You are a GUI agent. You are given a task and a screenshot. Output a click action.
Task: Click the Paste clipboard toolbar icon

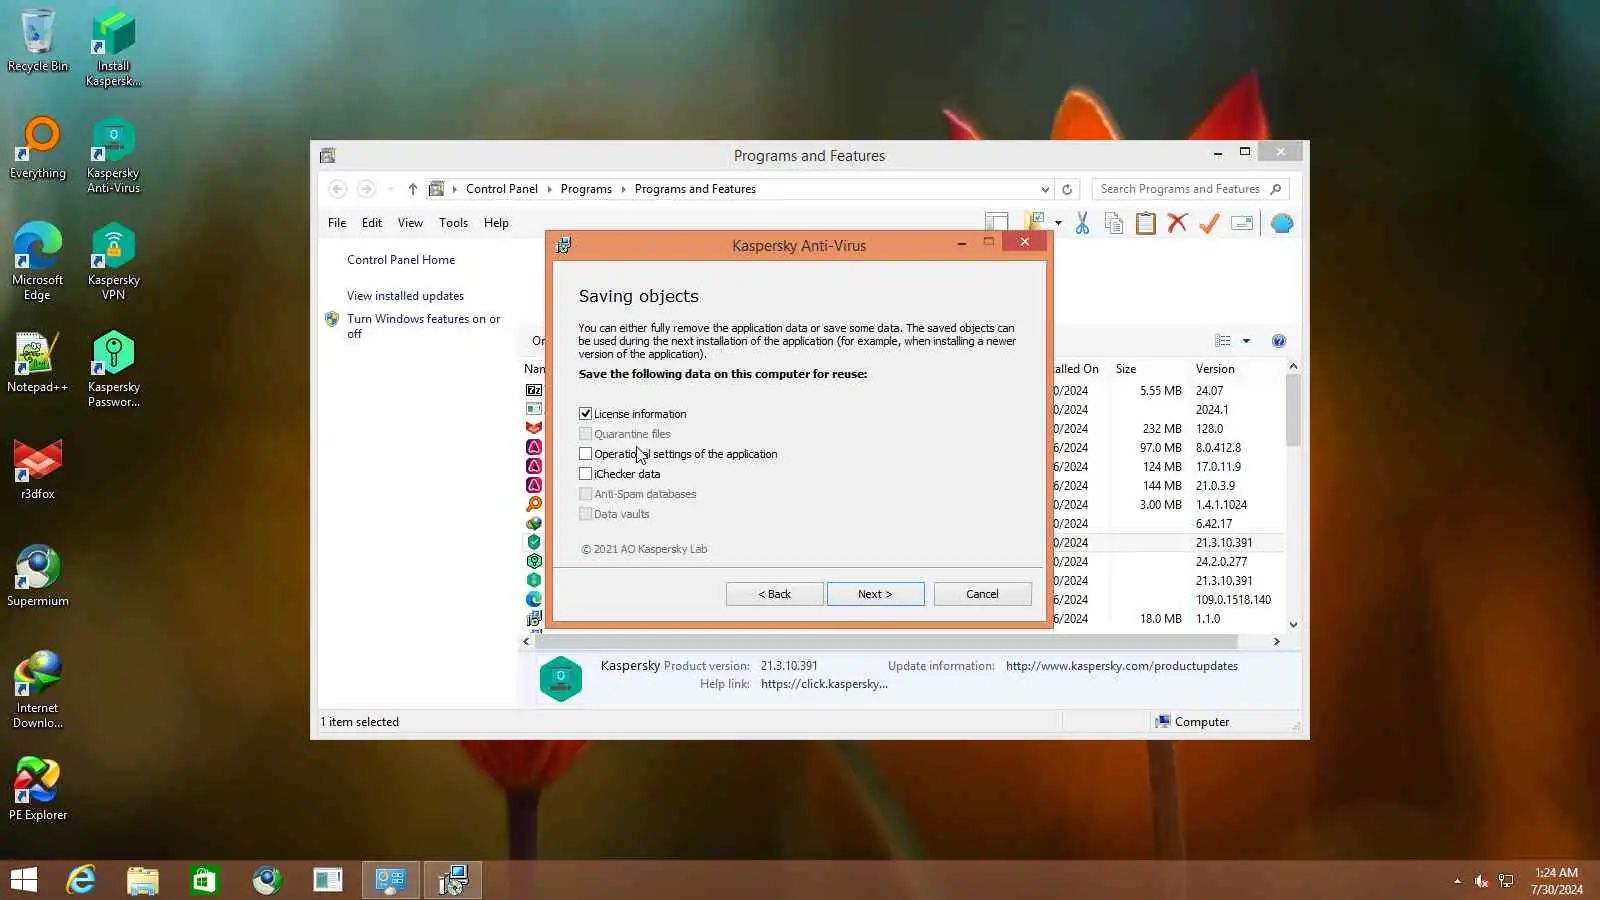[x=1146, y=223]
